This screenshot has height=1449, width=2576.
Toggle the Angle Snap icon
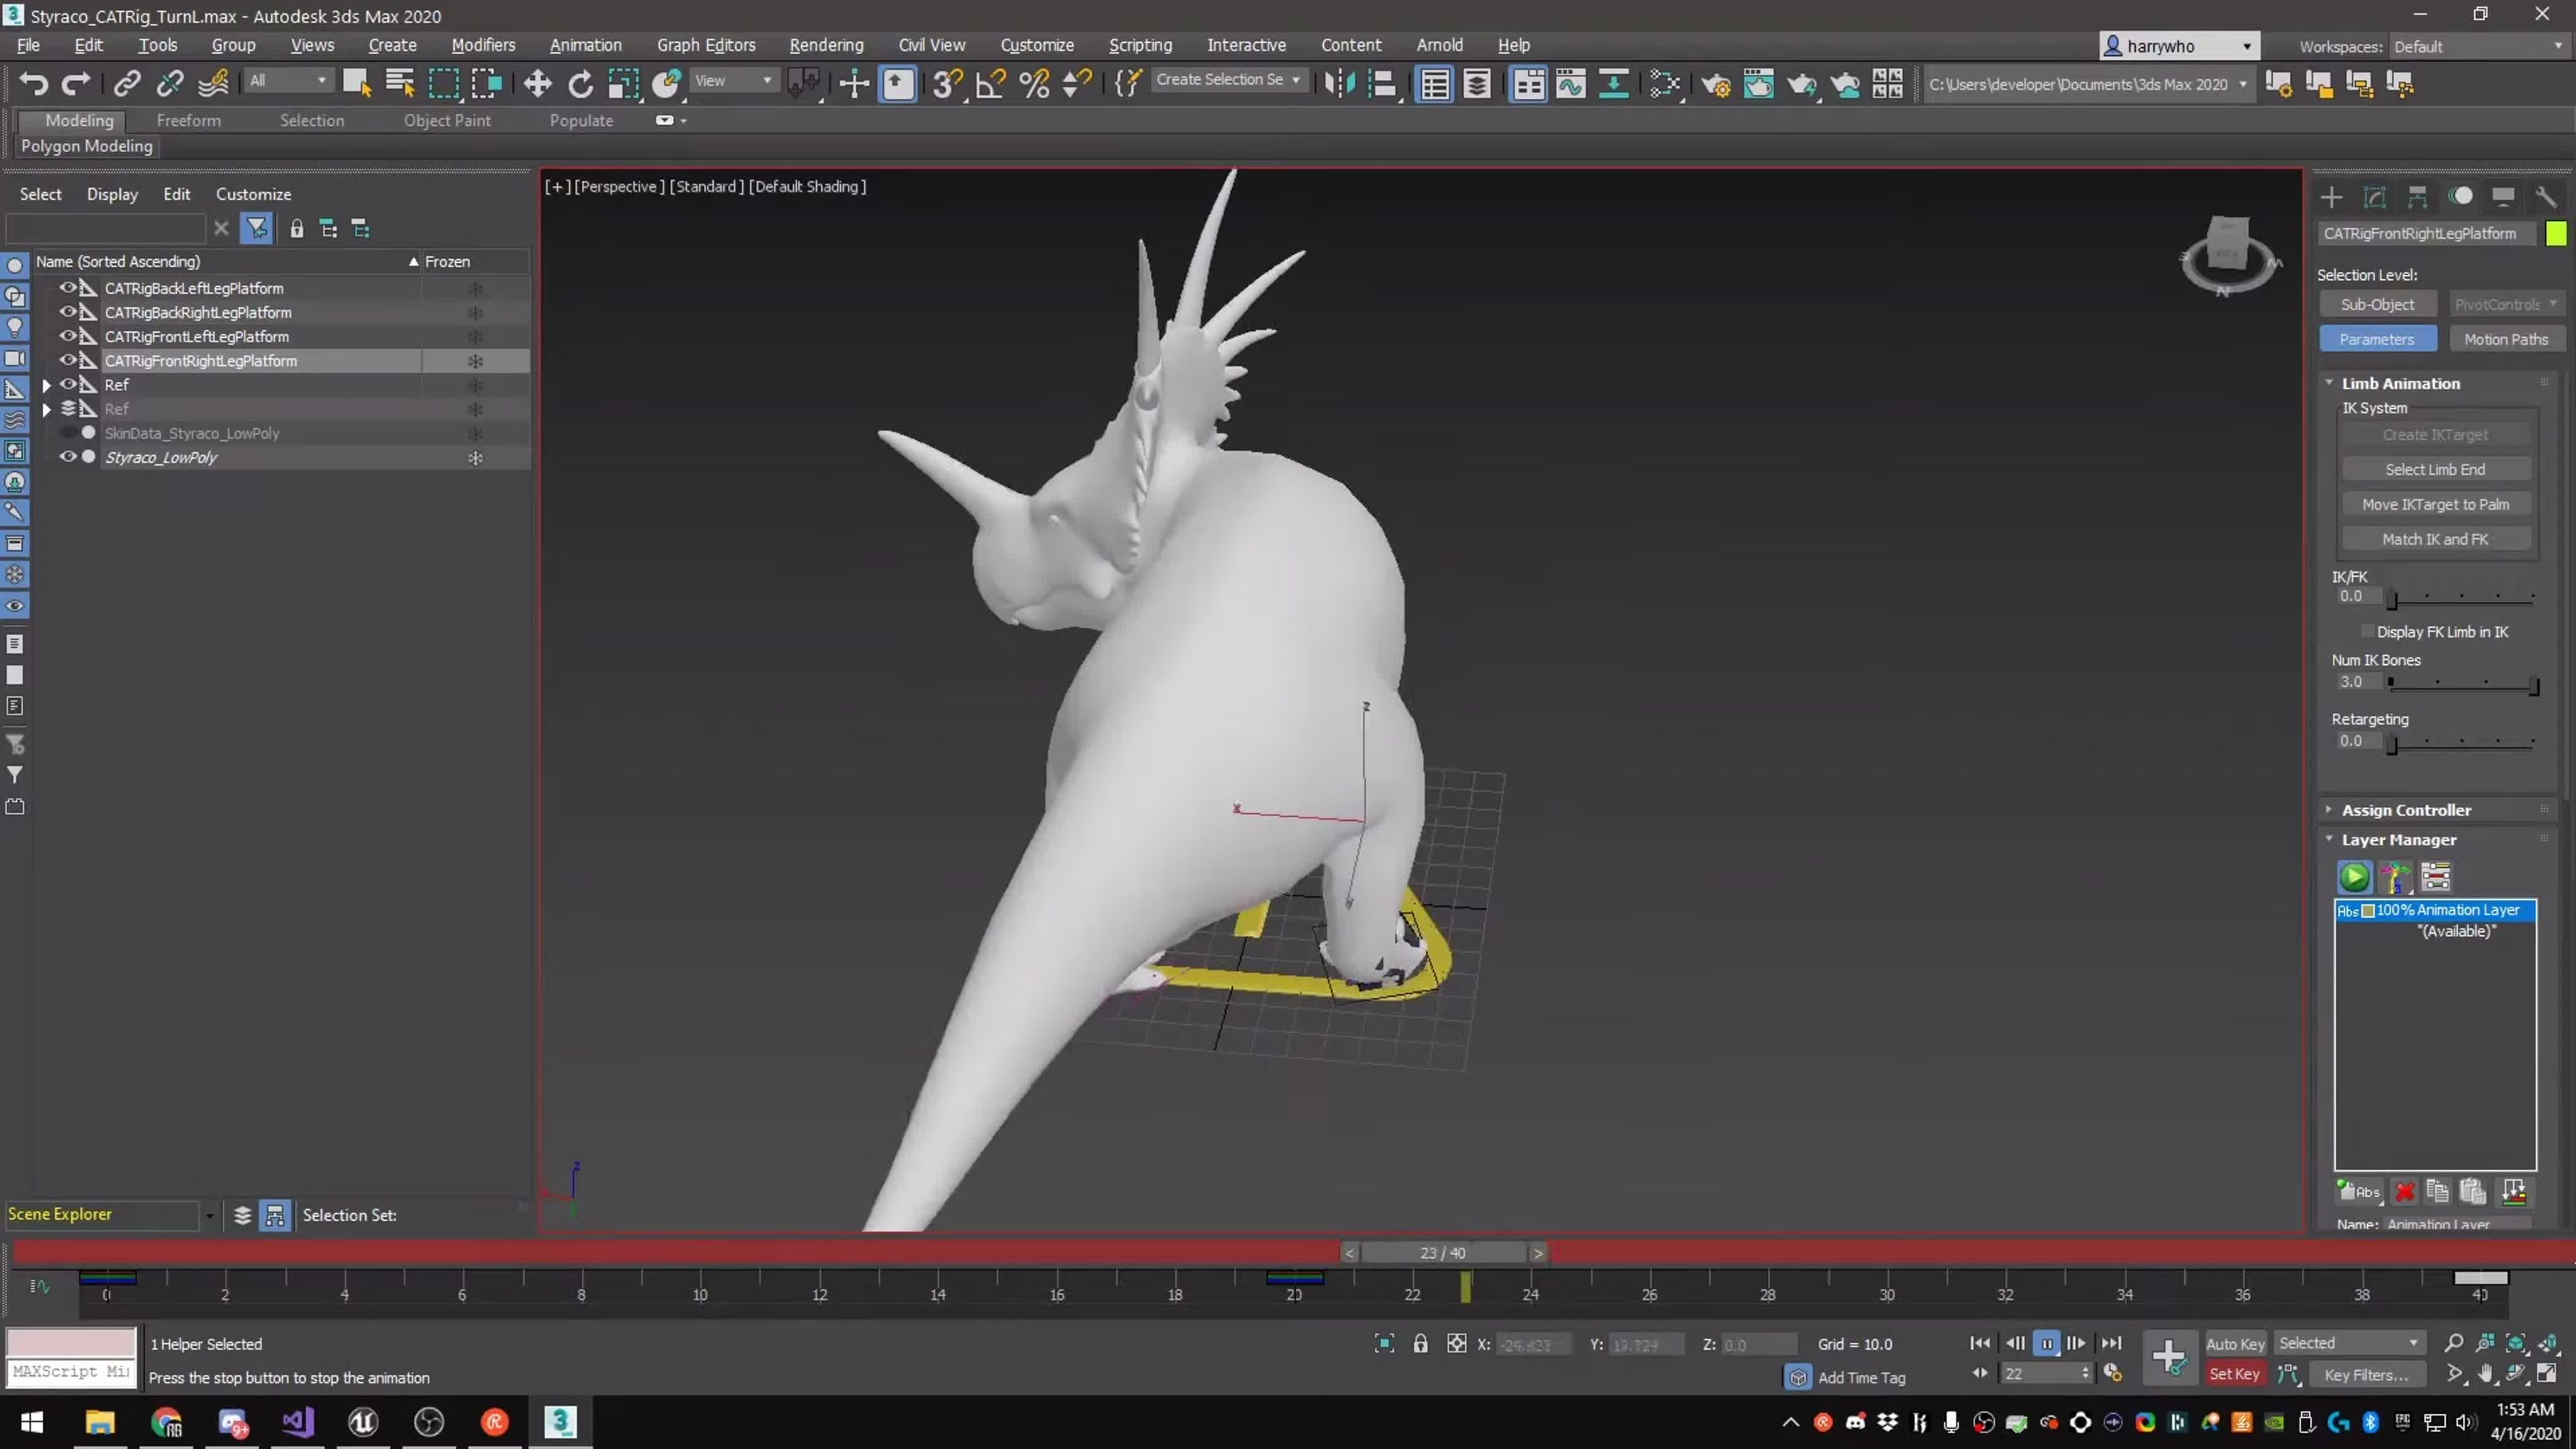(990, 84)
